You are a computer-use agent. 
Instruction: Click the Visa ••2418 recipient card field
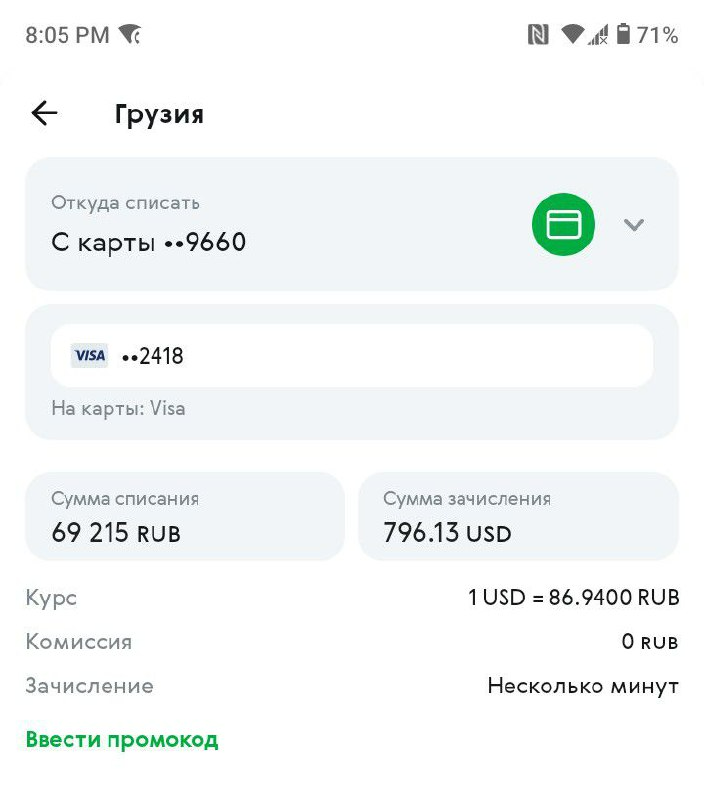click(352, 355)
